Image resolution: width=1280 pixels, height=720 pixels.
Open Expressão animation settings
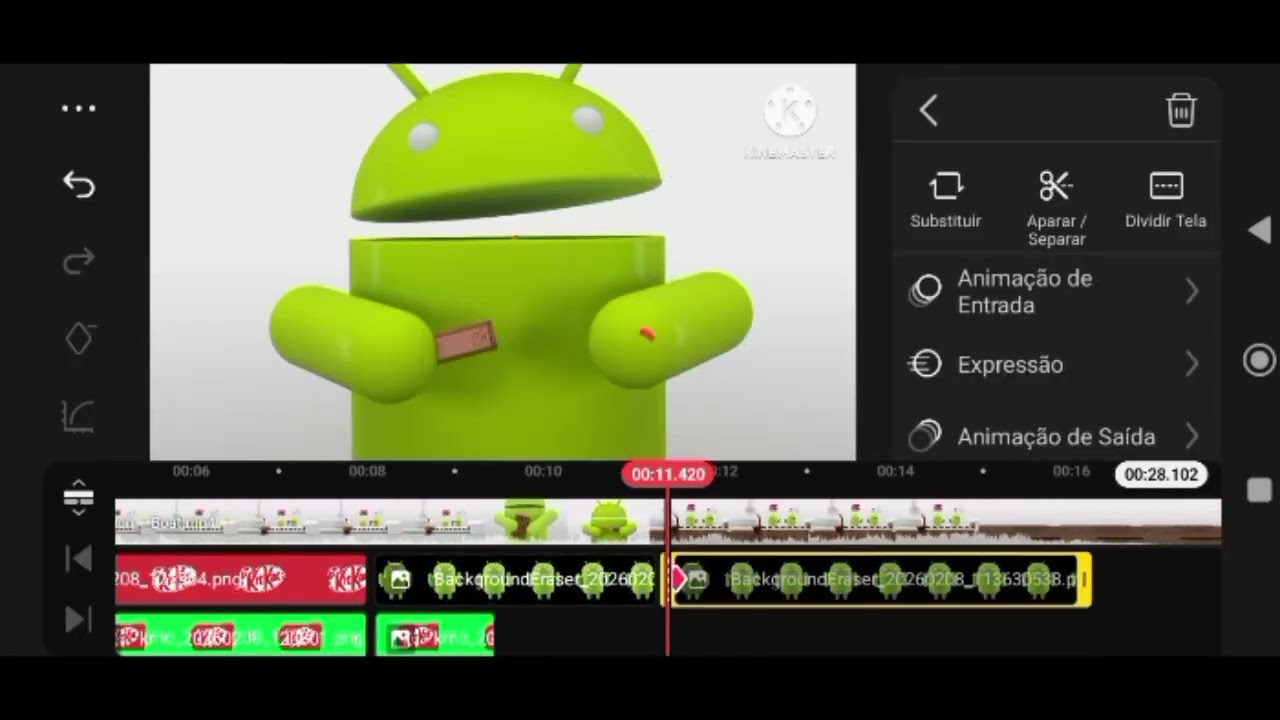(x=1056, y=365)
